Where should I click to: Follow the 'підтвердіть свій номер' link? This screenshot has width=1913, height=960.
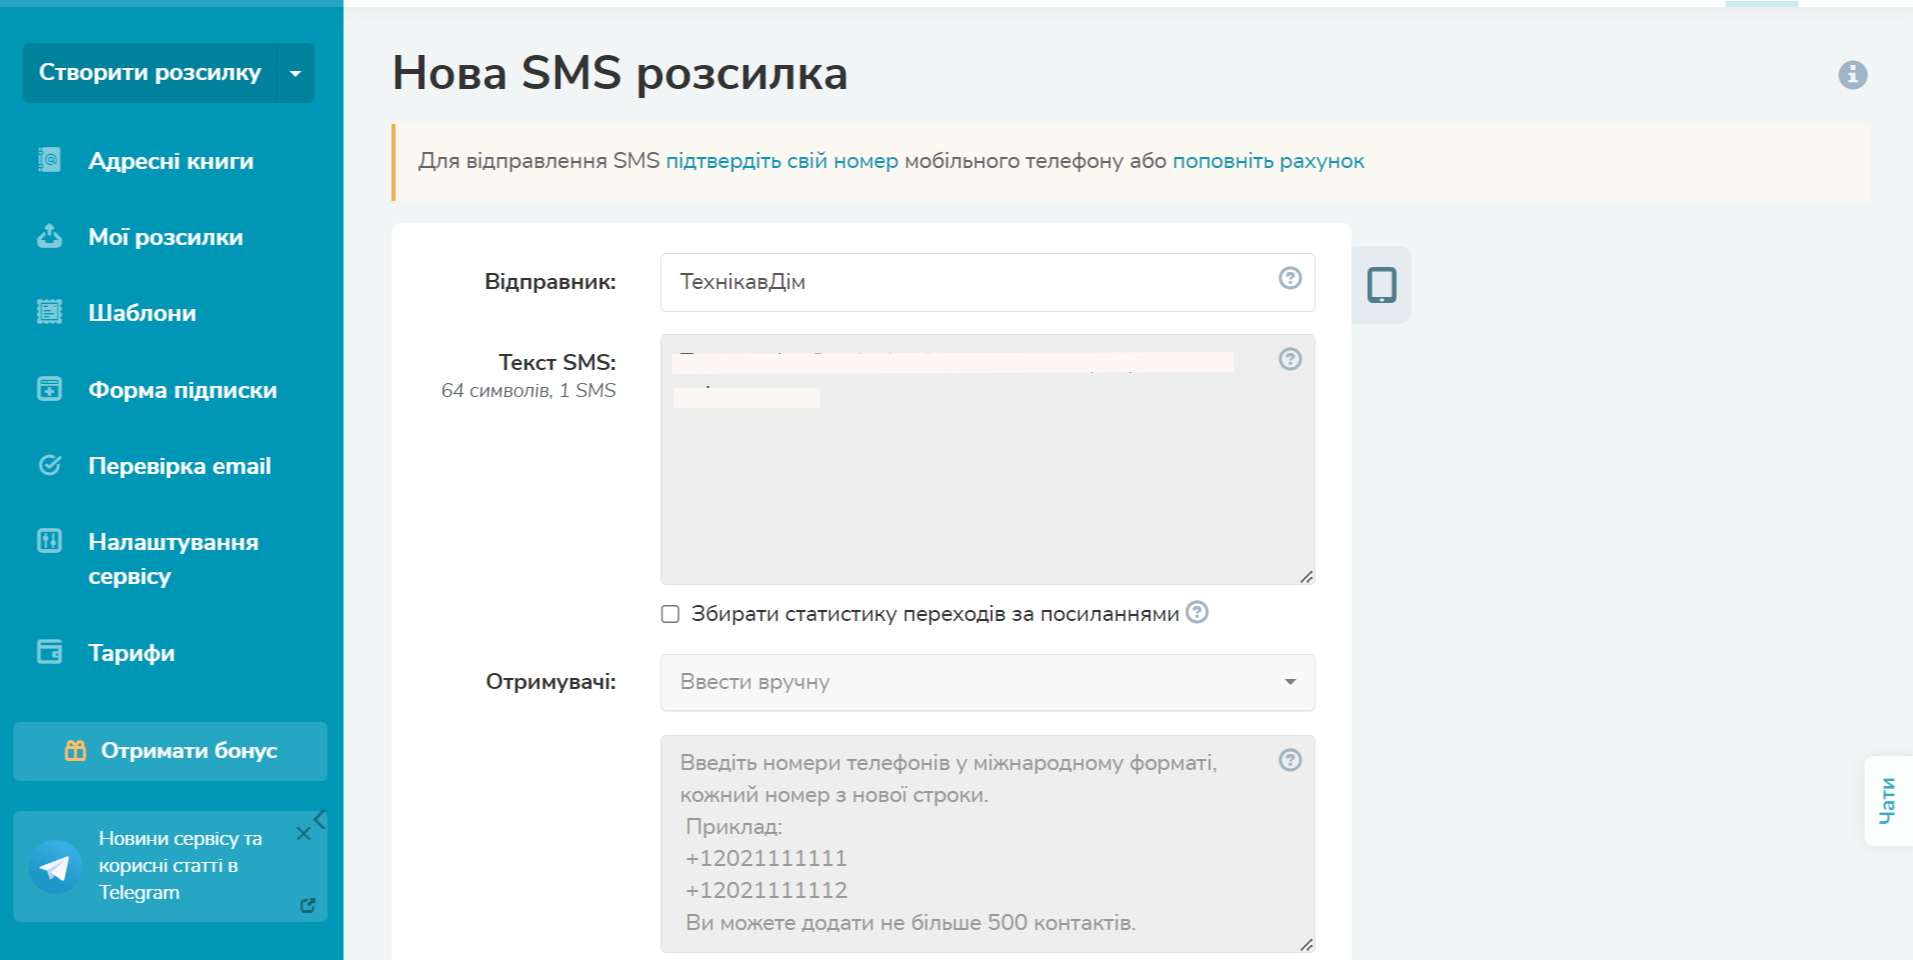coord(781,161)
